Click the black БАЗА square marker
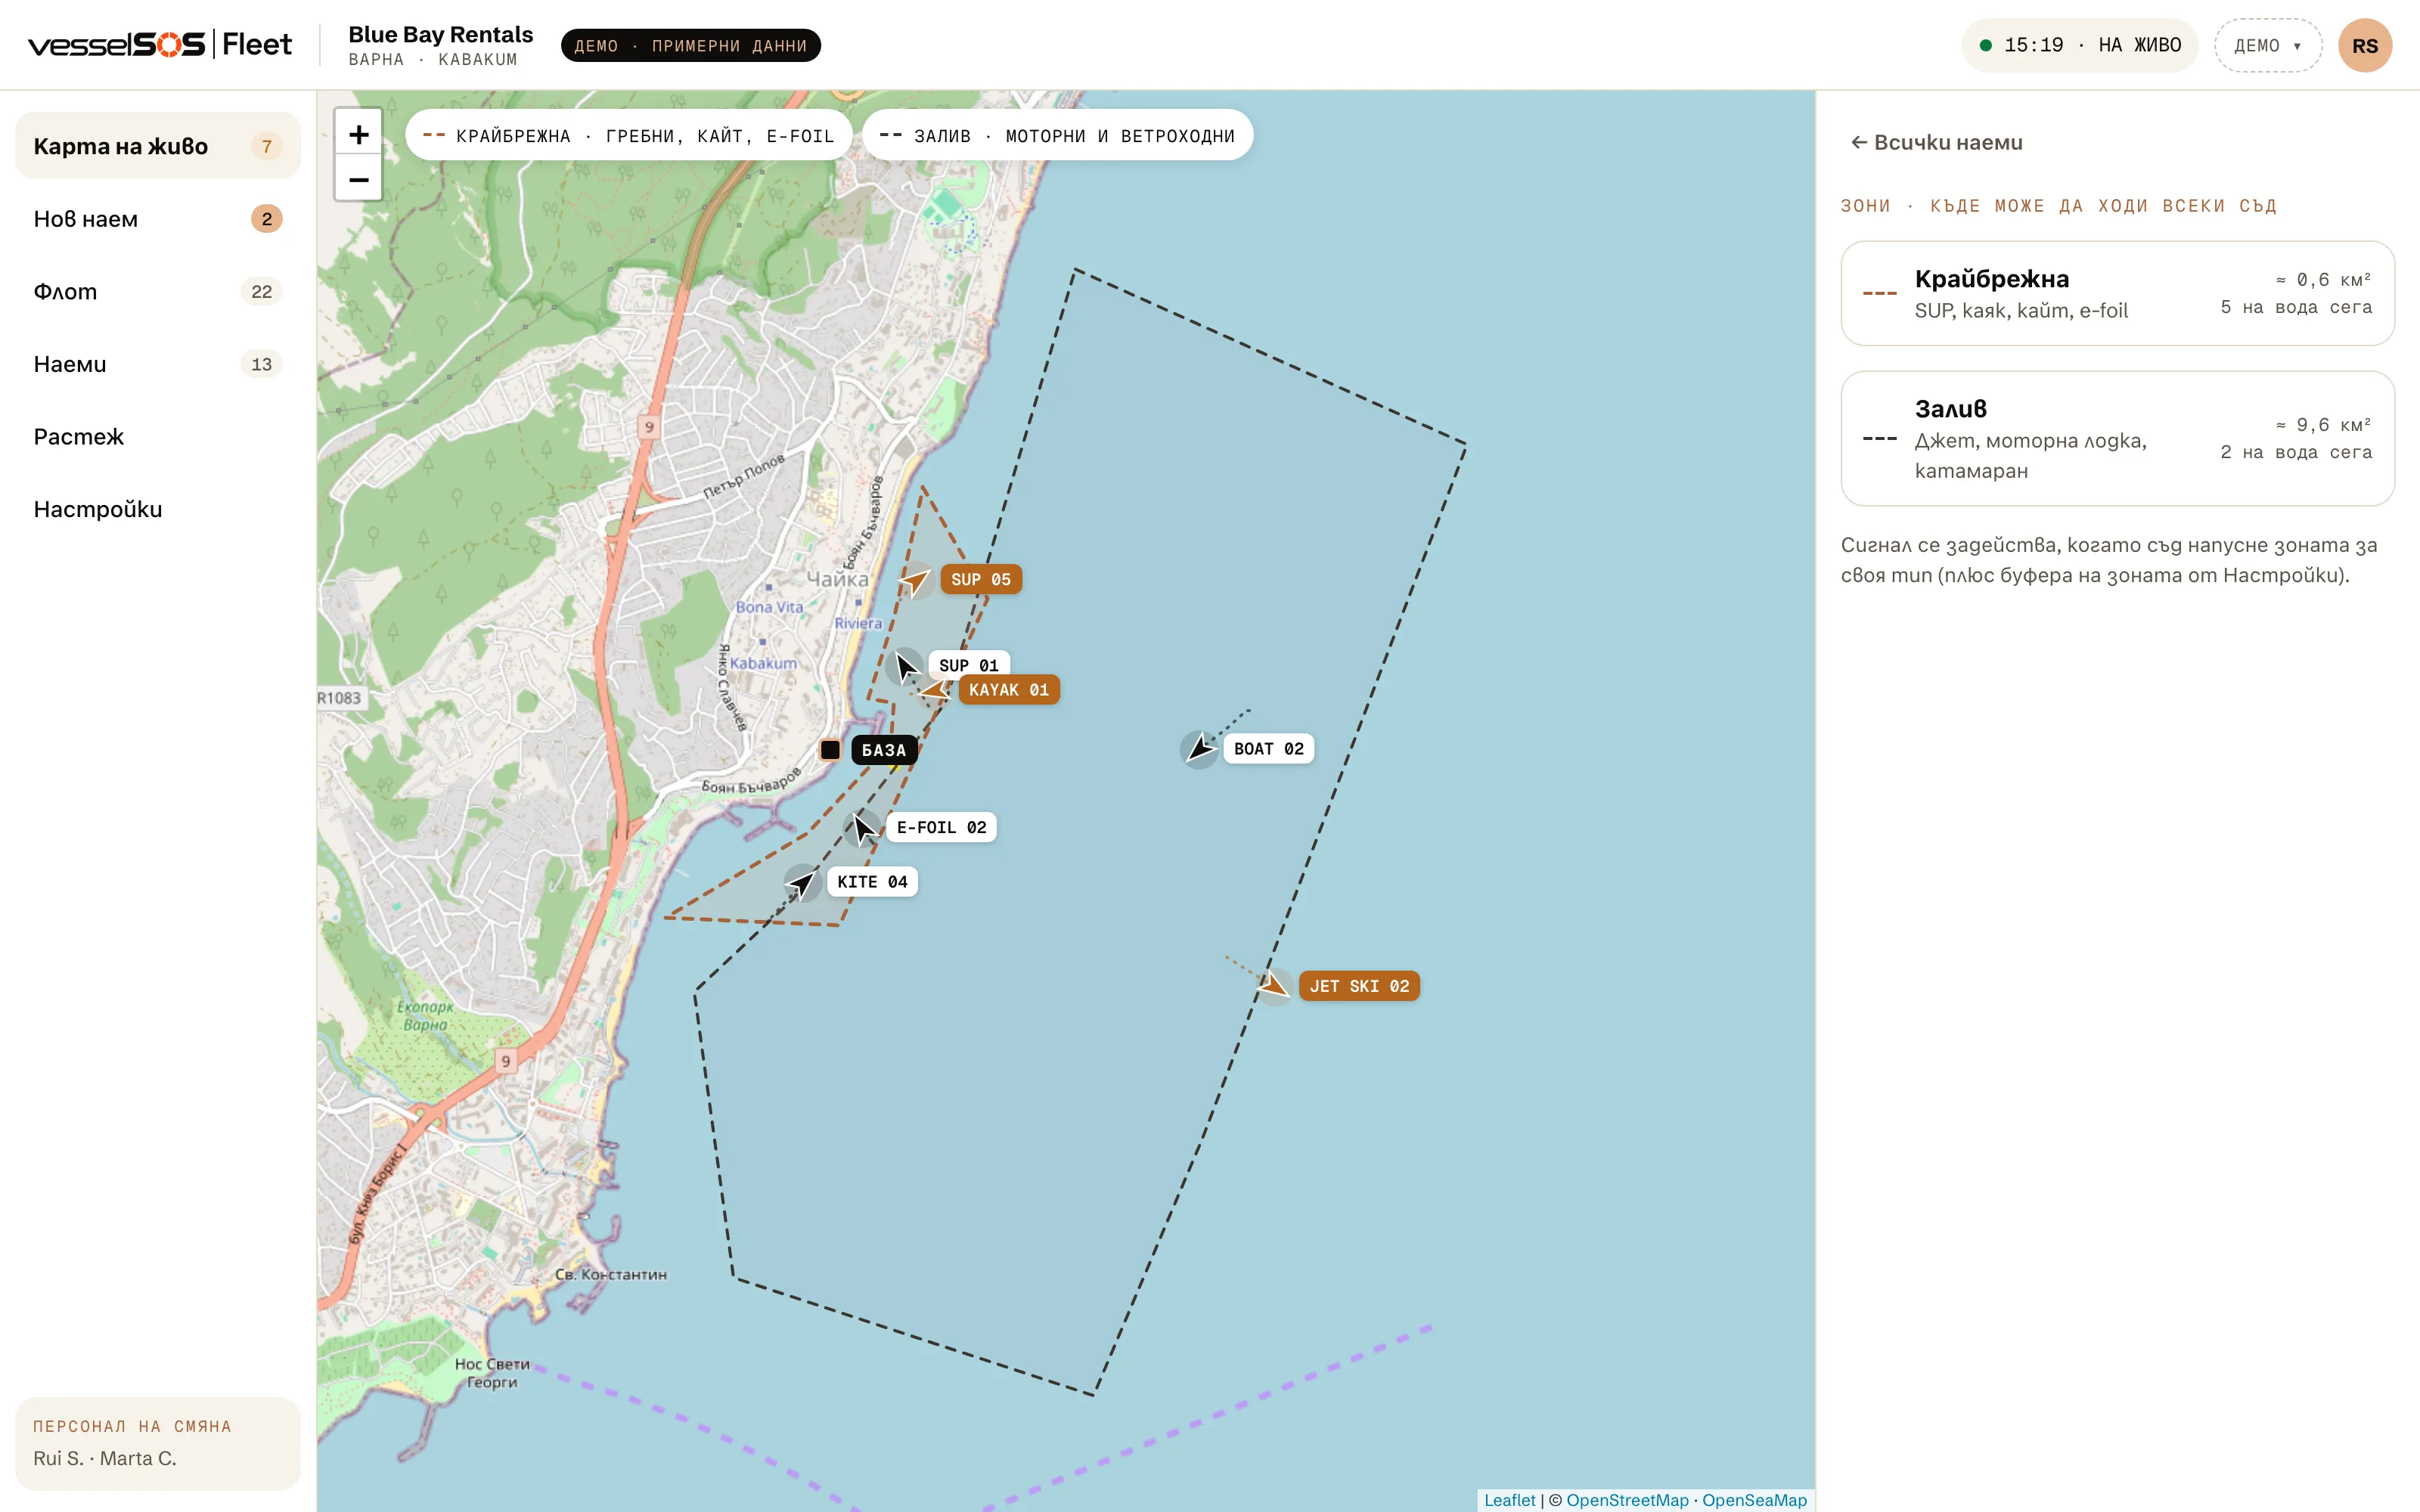2420x1512 pixels. coord(830,750)
